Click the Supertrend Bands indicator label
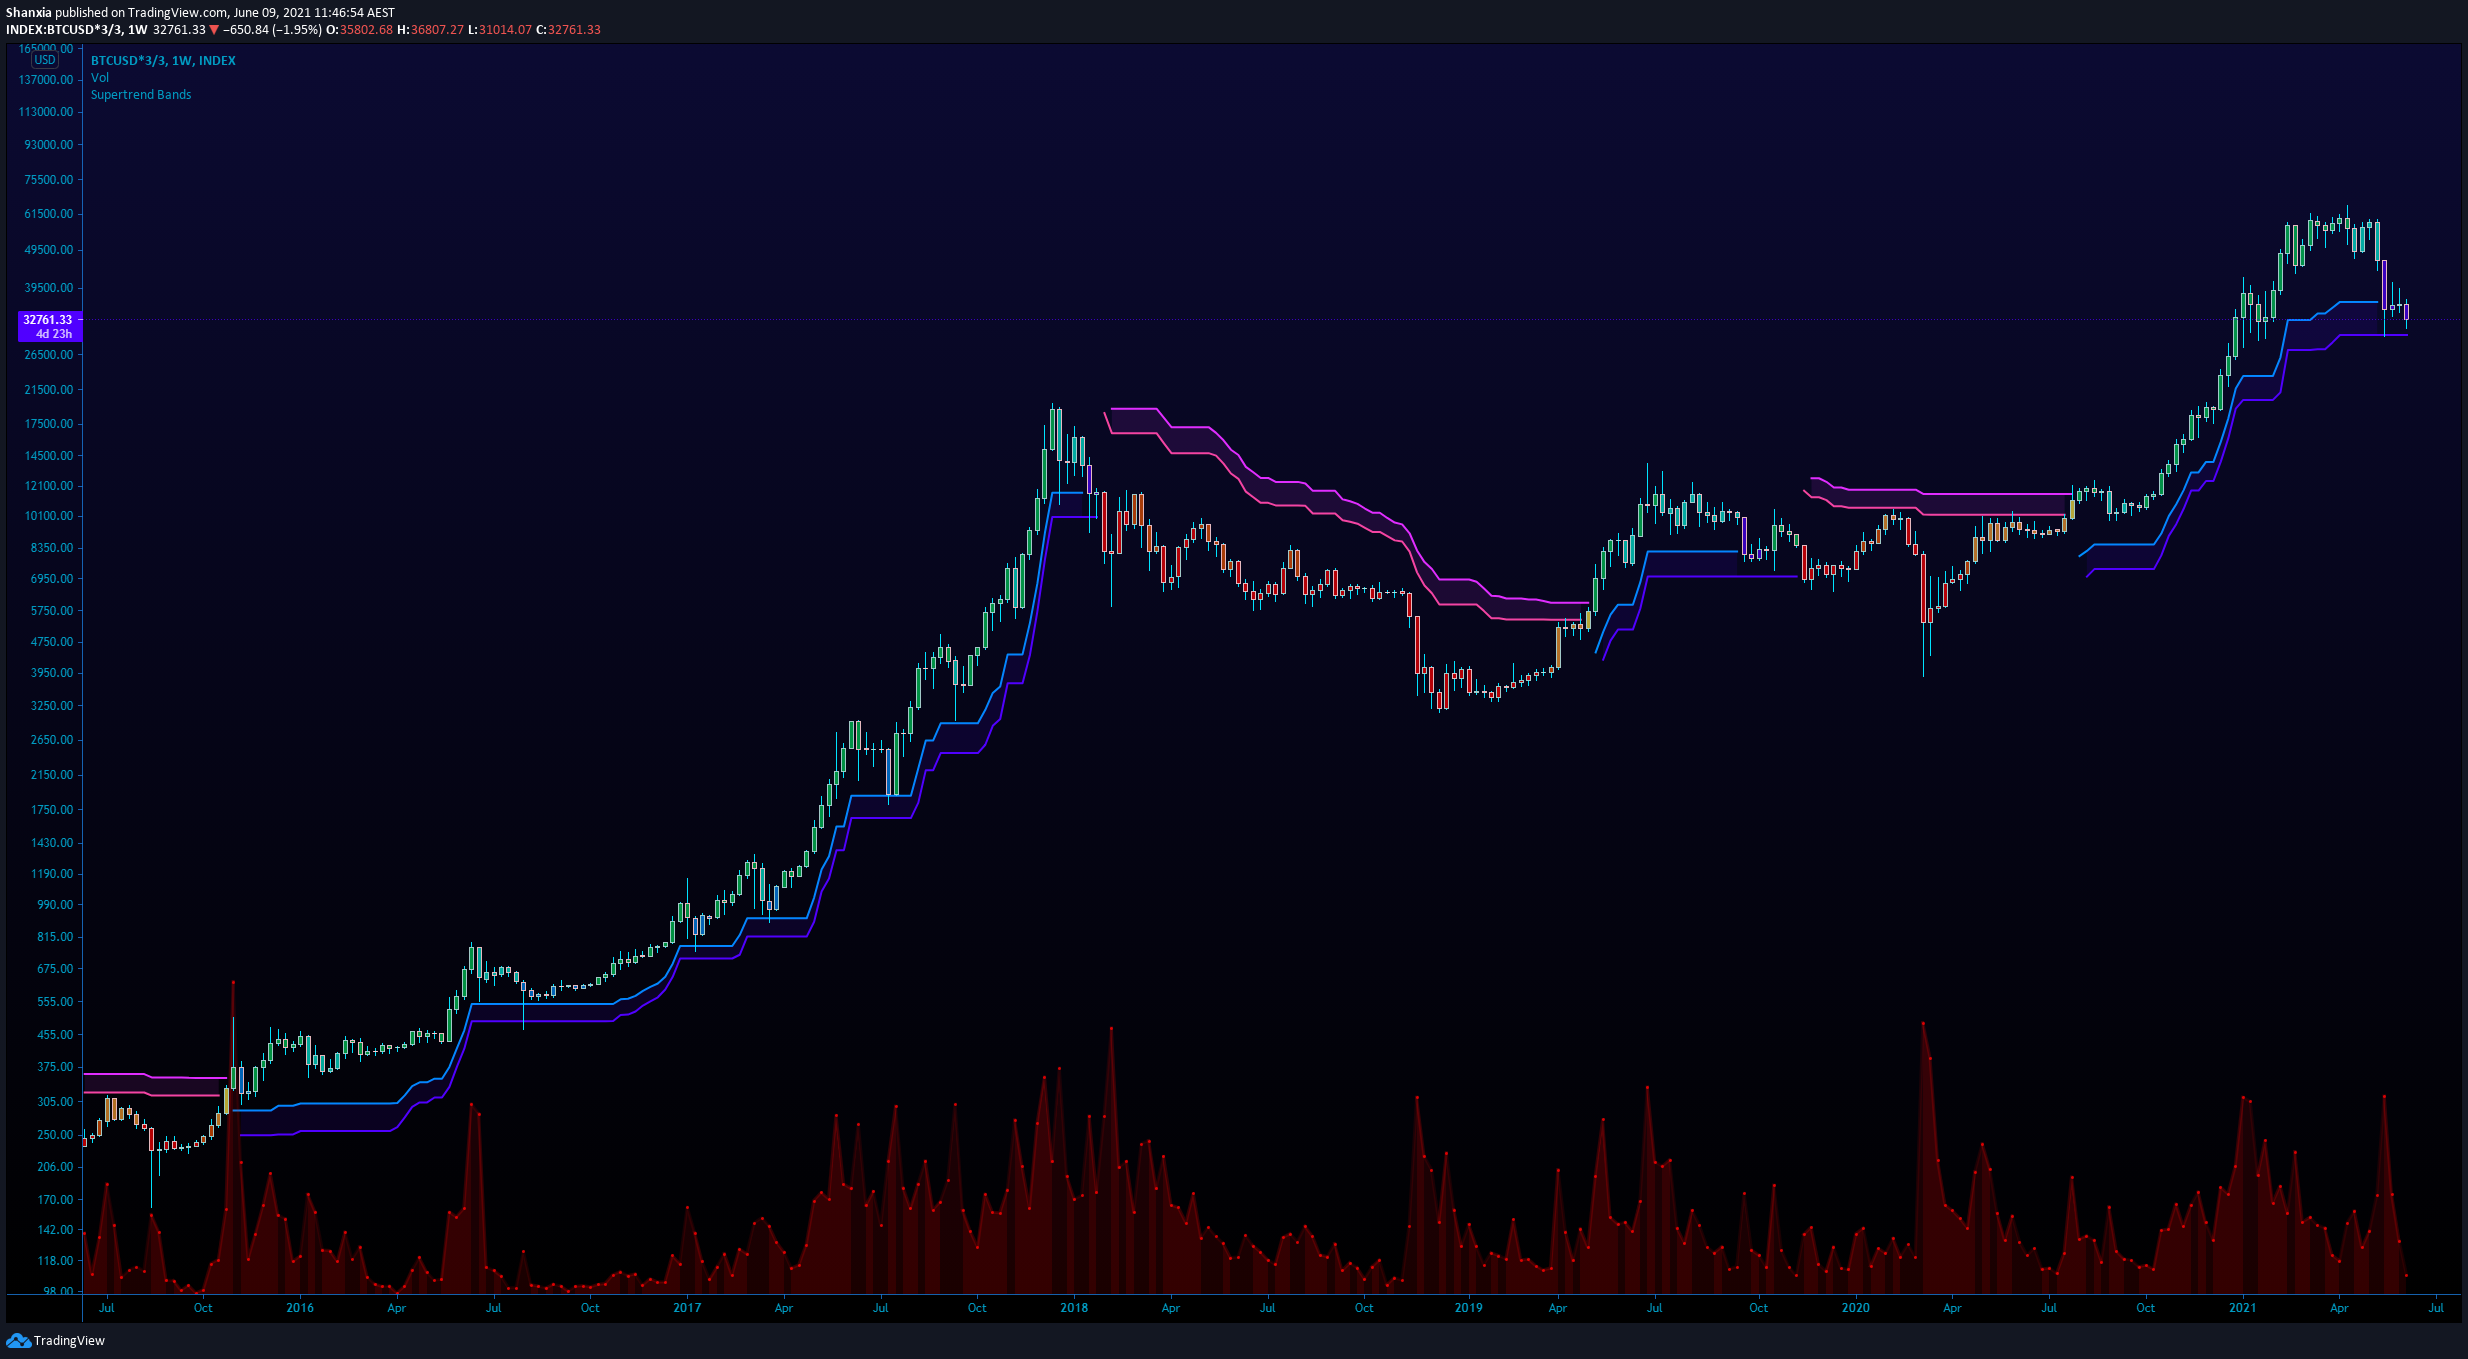 pyautogui.click(x=141, y=95)
